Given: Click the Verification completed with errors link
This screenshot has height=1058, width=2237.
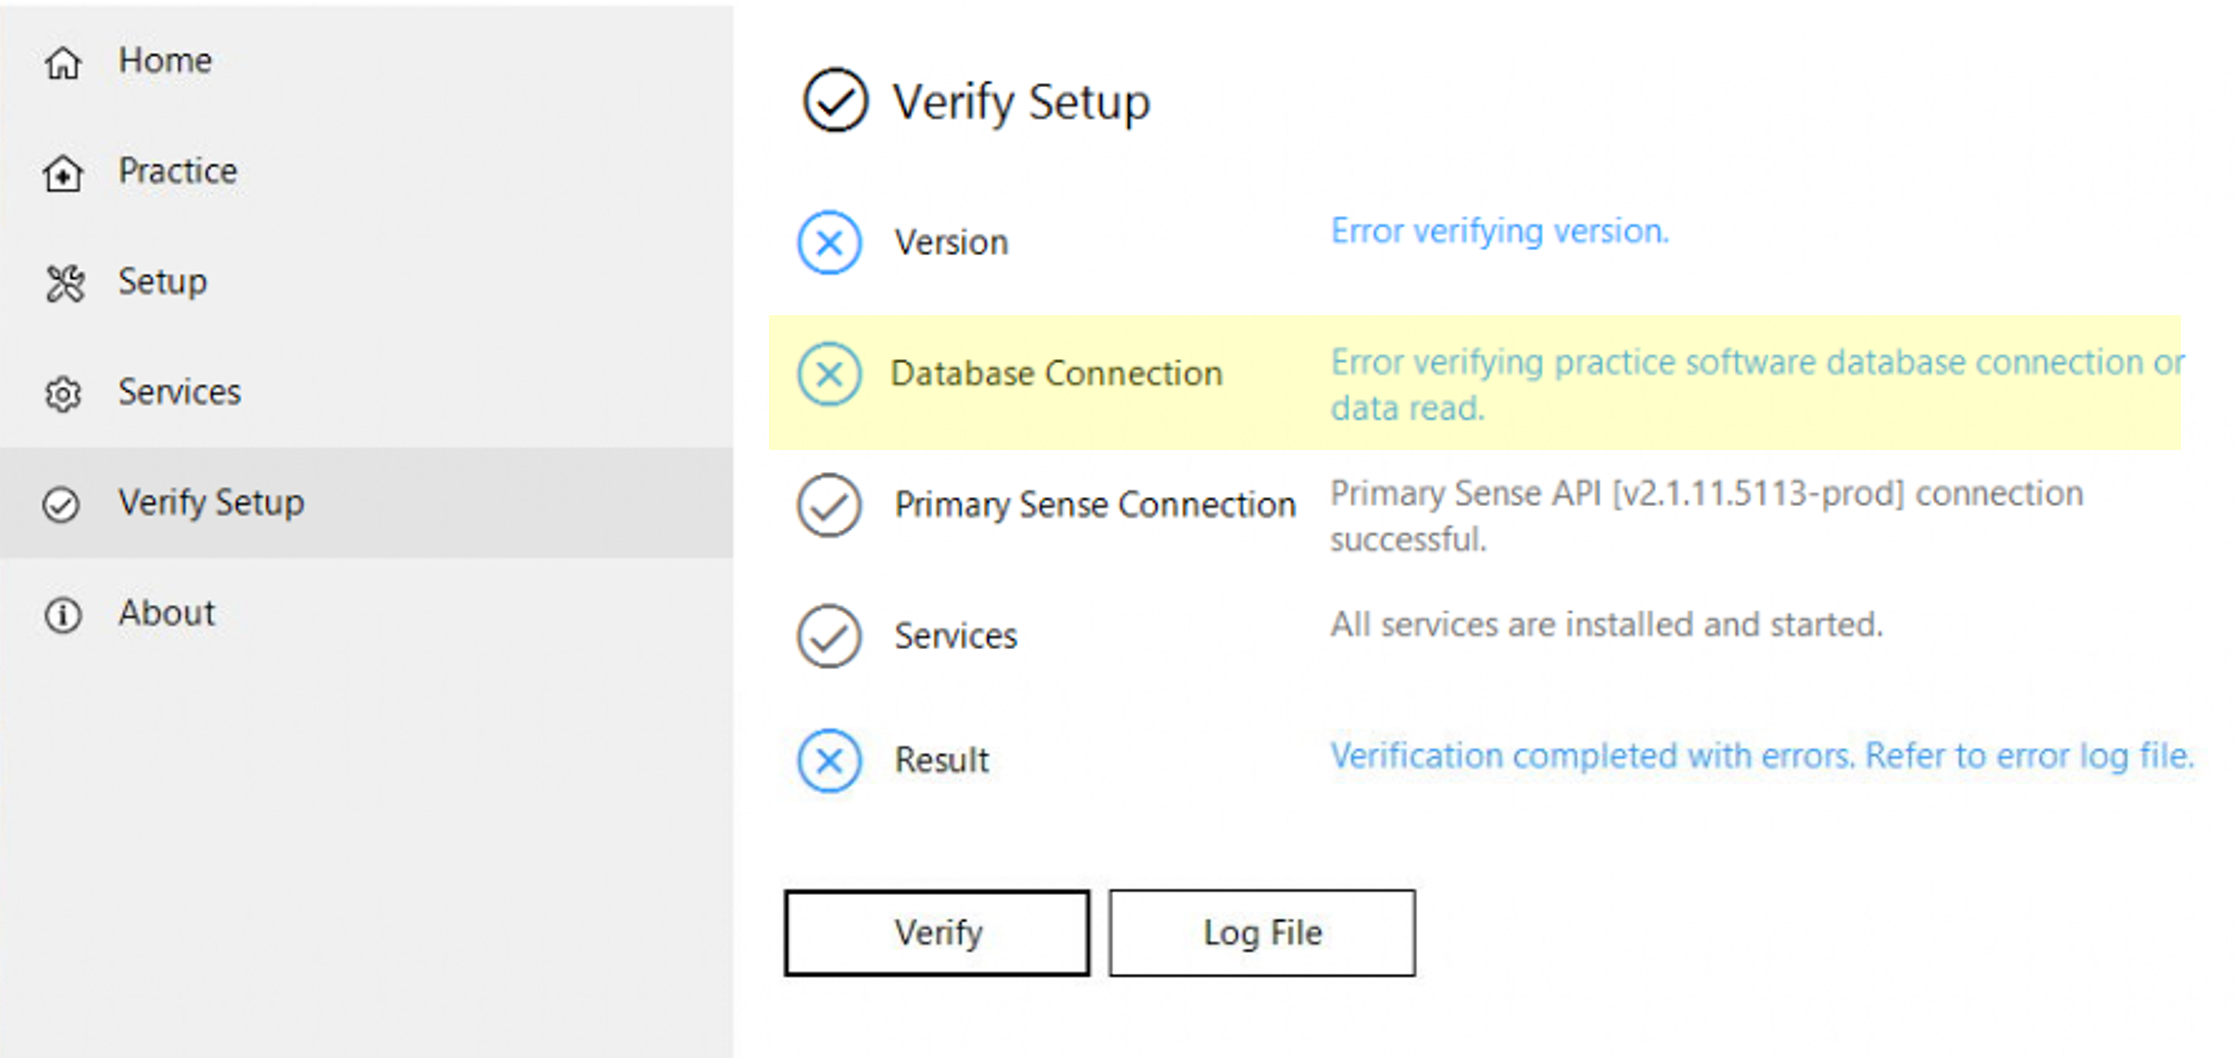Looking at the screenshot, I should coord(1760,756).
